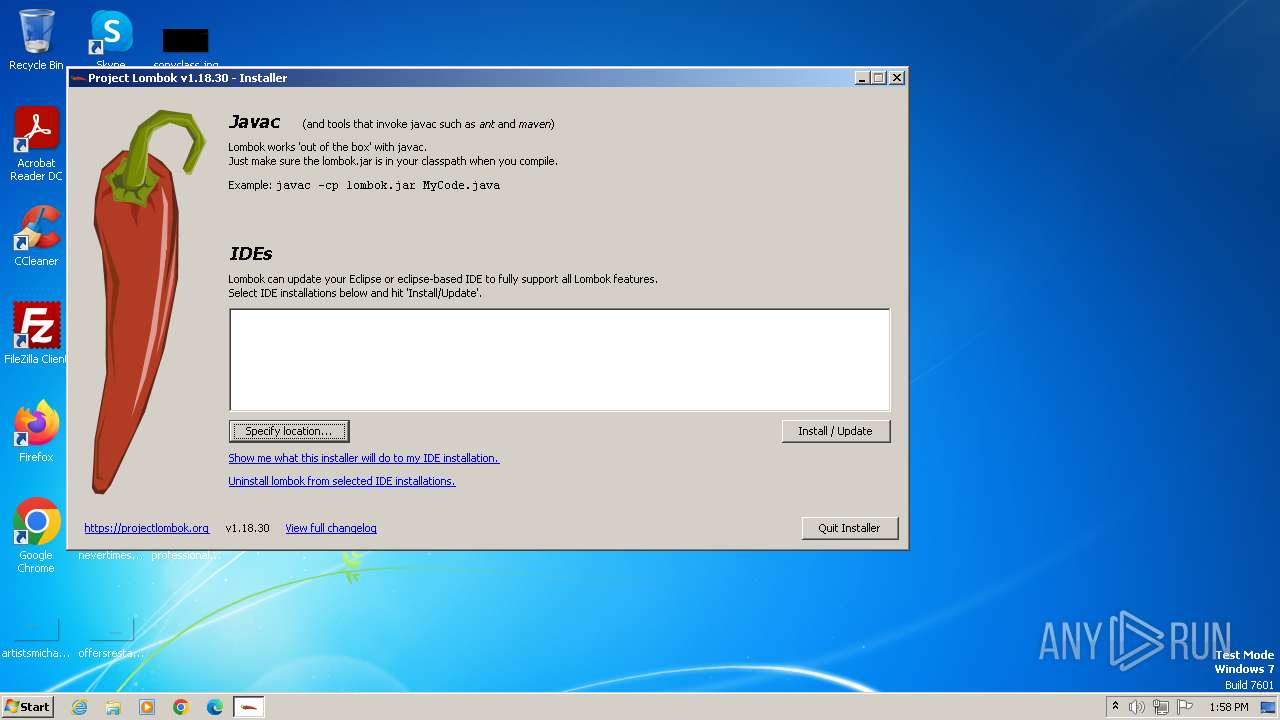The width and height of the screenshot is (1280, 720).
Task: Click the v1.18.30 version label
Action: tap(247, 528)
